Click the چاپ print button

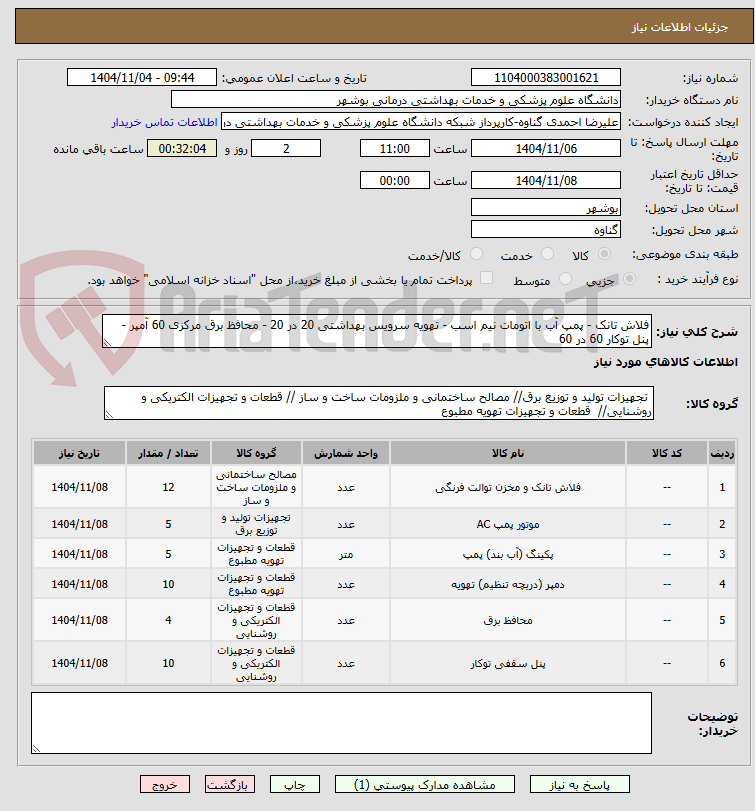(295, 784)
